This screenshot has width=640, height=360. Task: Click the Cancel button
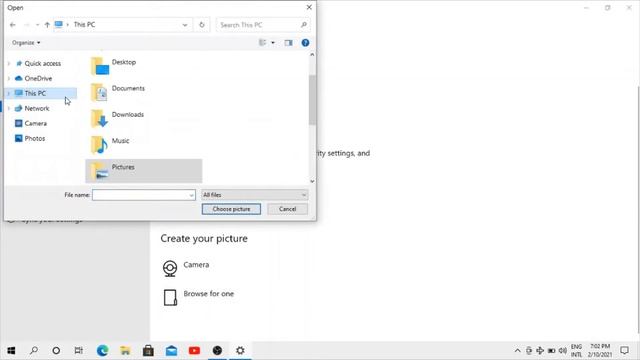pyautogui.click(x=287, y=209)
